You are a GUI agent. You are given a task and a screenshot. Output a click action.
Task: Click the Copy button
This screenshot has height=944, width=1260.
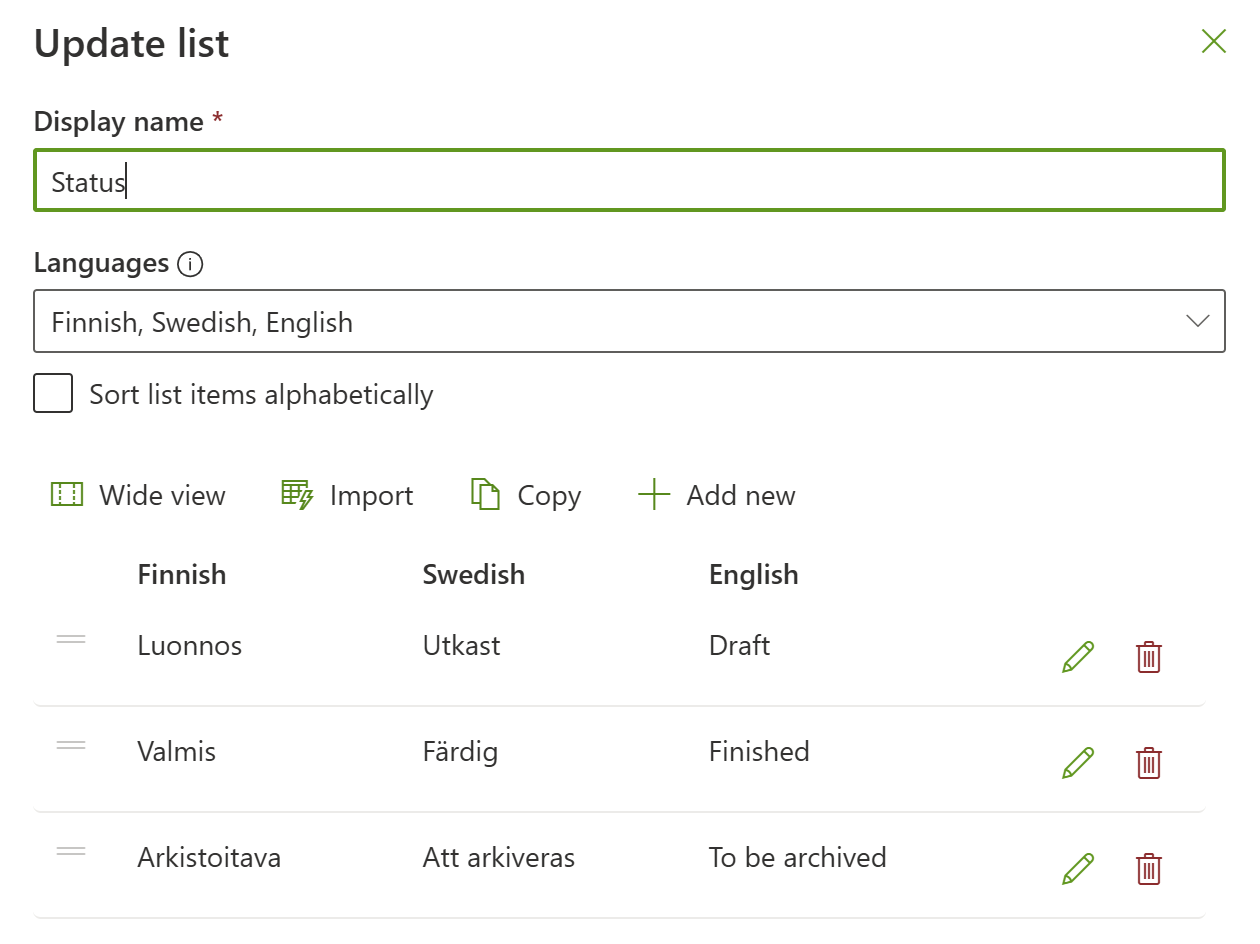coord(526,496)
